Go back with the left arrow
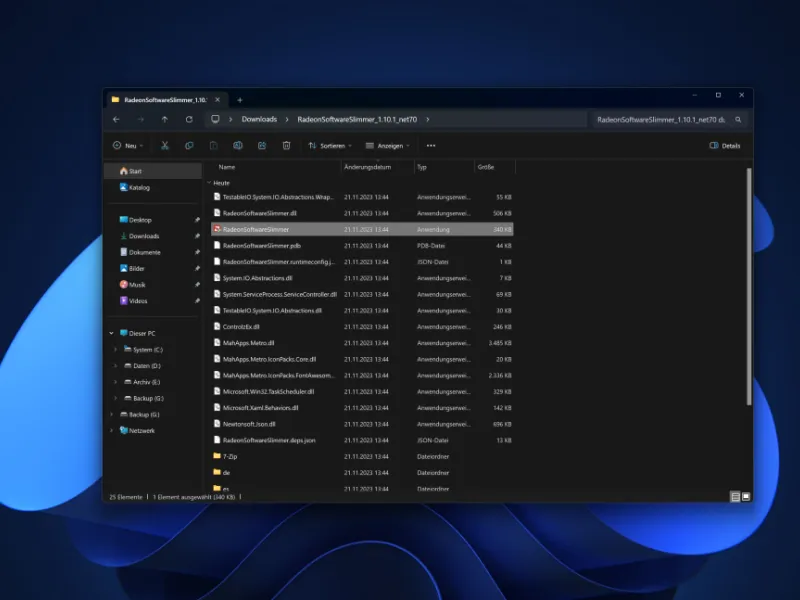 pyautogui.click(x=116, y=119)
